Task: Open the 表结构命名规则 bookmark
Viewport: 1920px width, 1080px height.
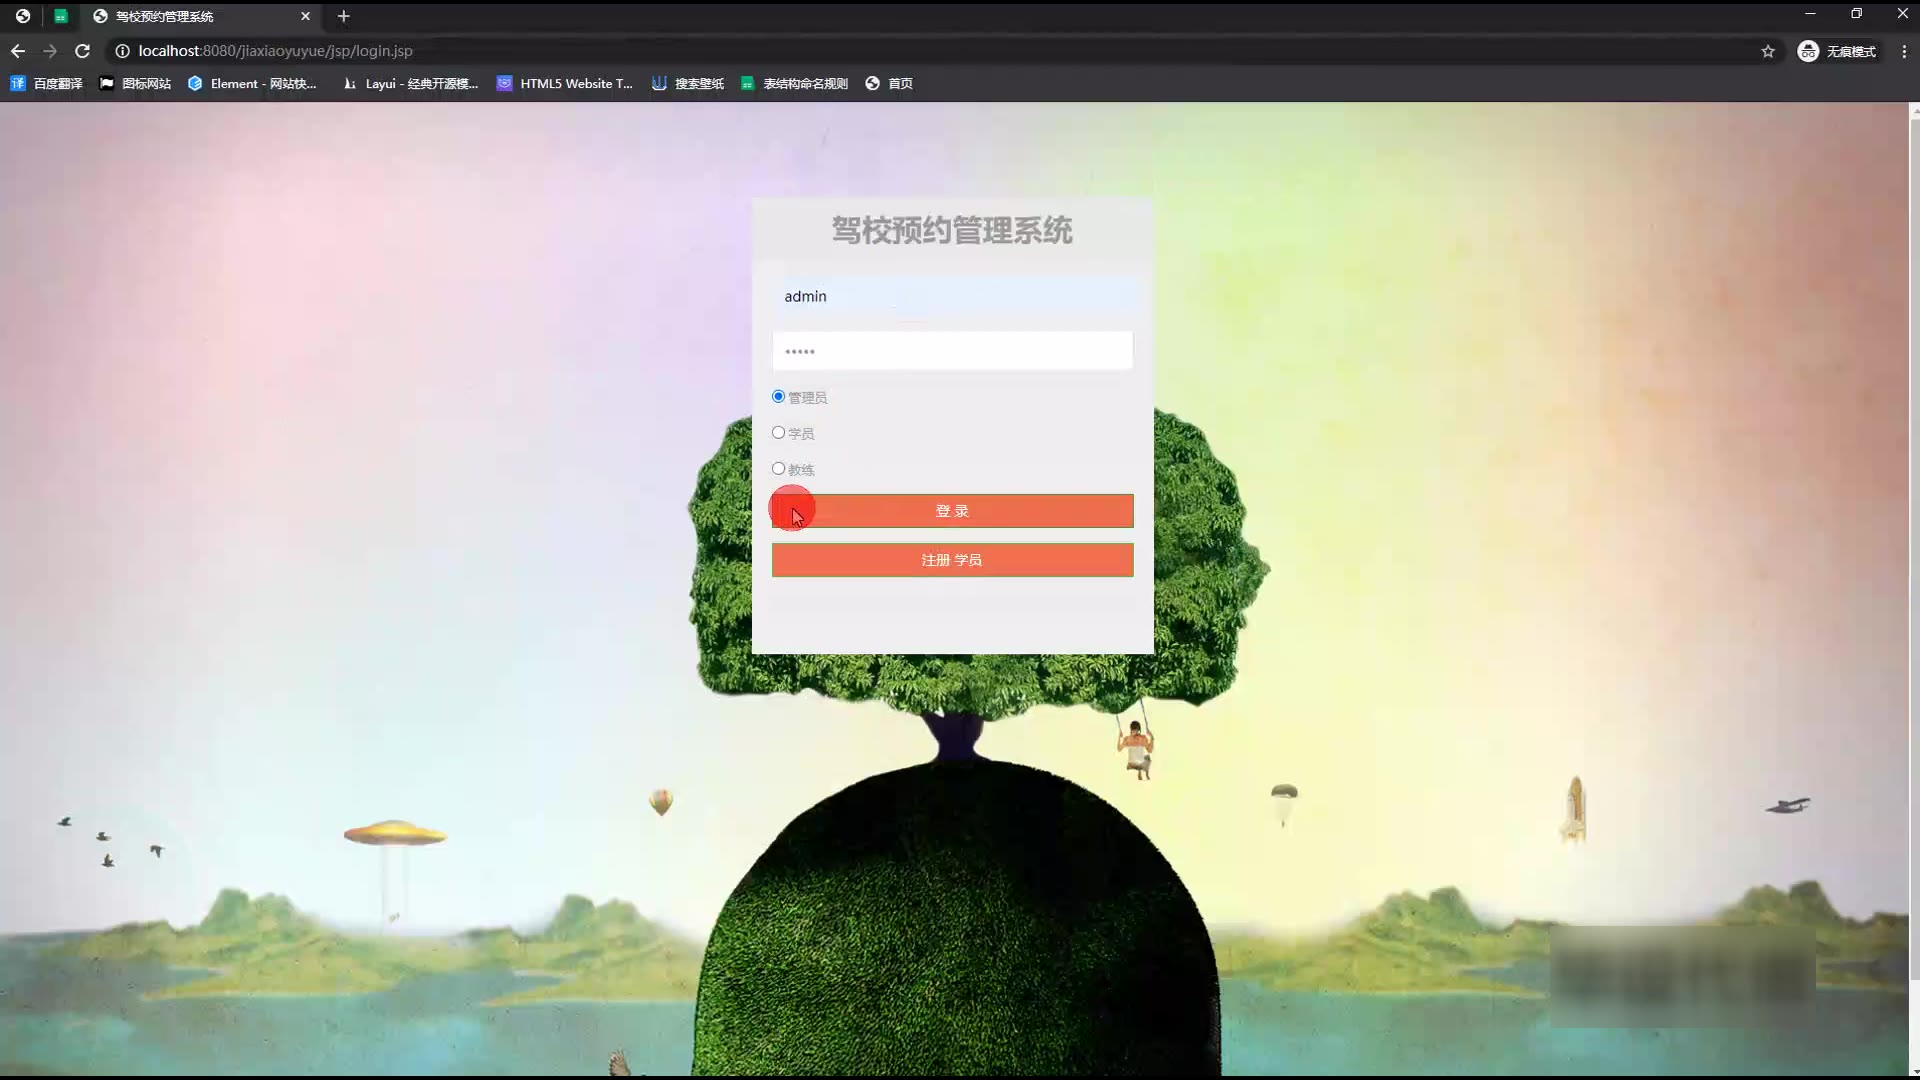Action: (x=794, y=84)
